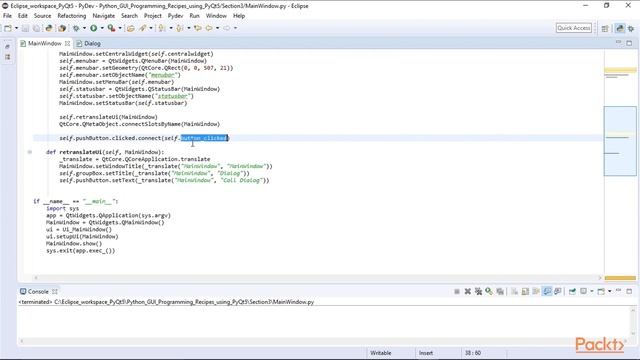The height and width of the screenshot is (360, 640).
Task: Open the Search flashlight dropdown arrow
Action: click(x=151, y=28)
